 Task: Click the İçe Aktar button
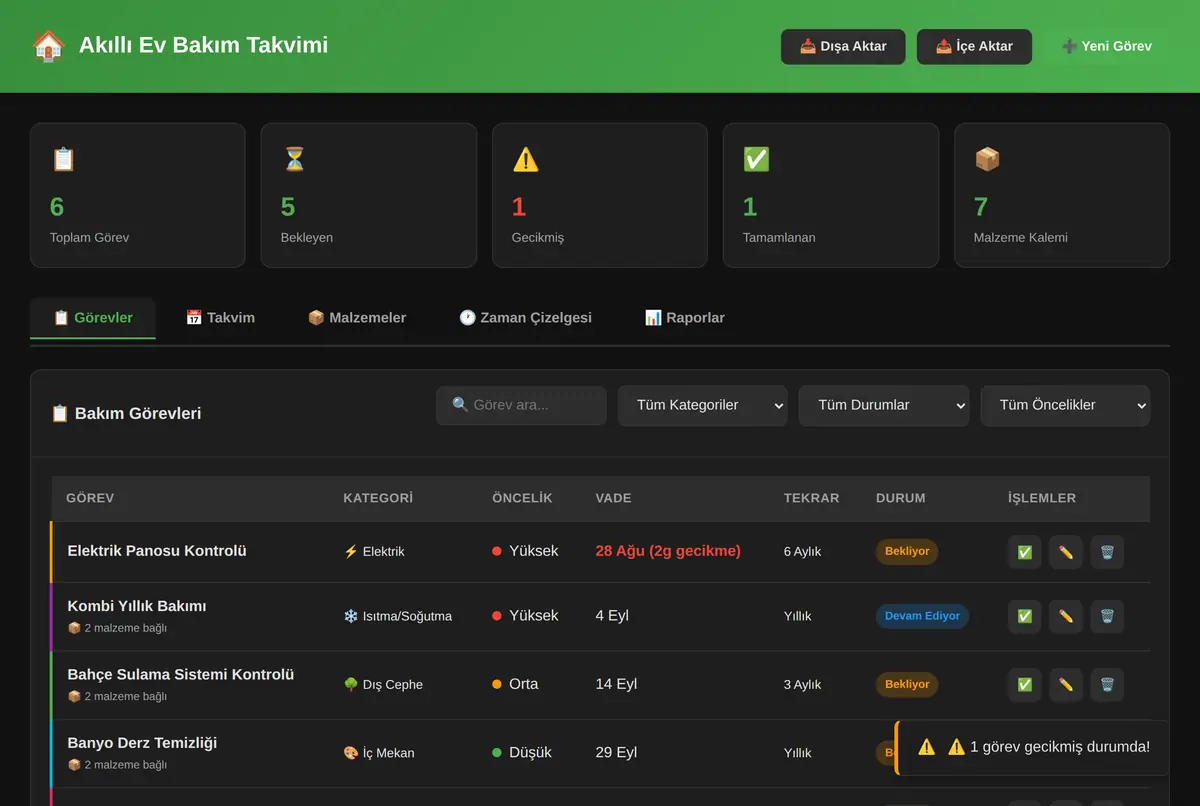coord(974,47)
